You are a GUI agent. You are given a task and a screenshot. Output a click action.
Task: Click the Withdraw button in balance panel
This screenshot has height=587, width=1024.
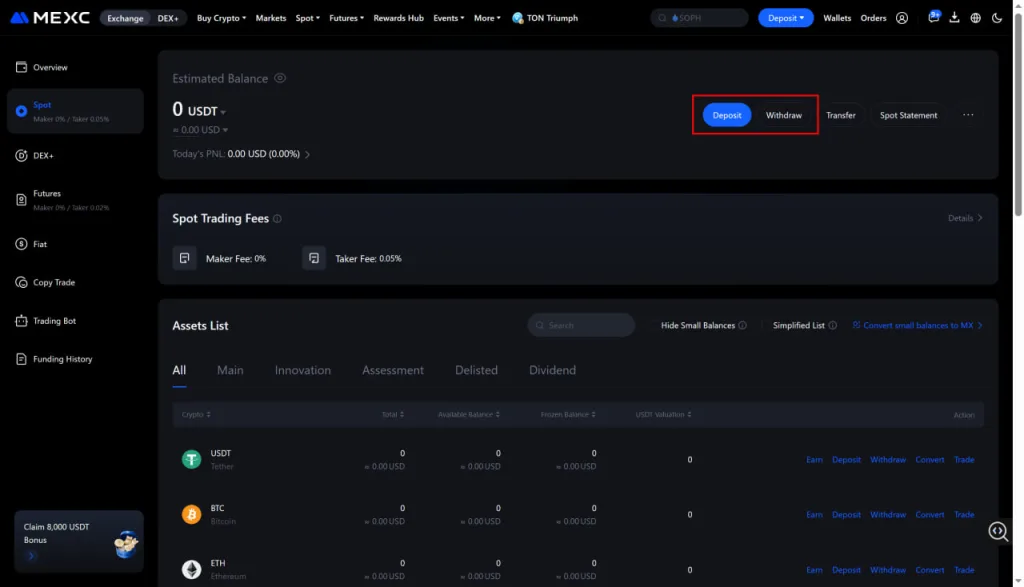tap(784, 115)
